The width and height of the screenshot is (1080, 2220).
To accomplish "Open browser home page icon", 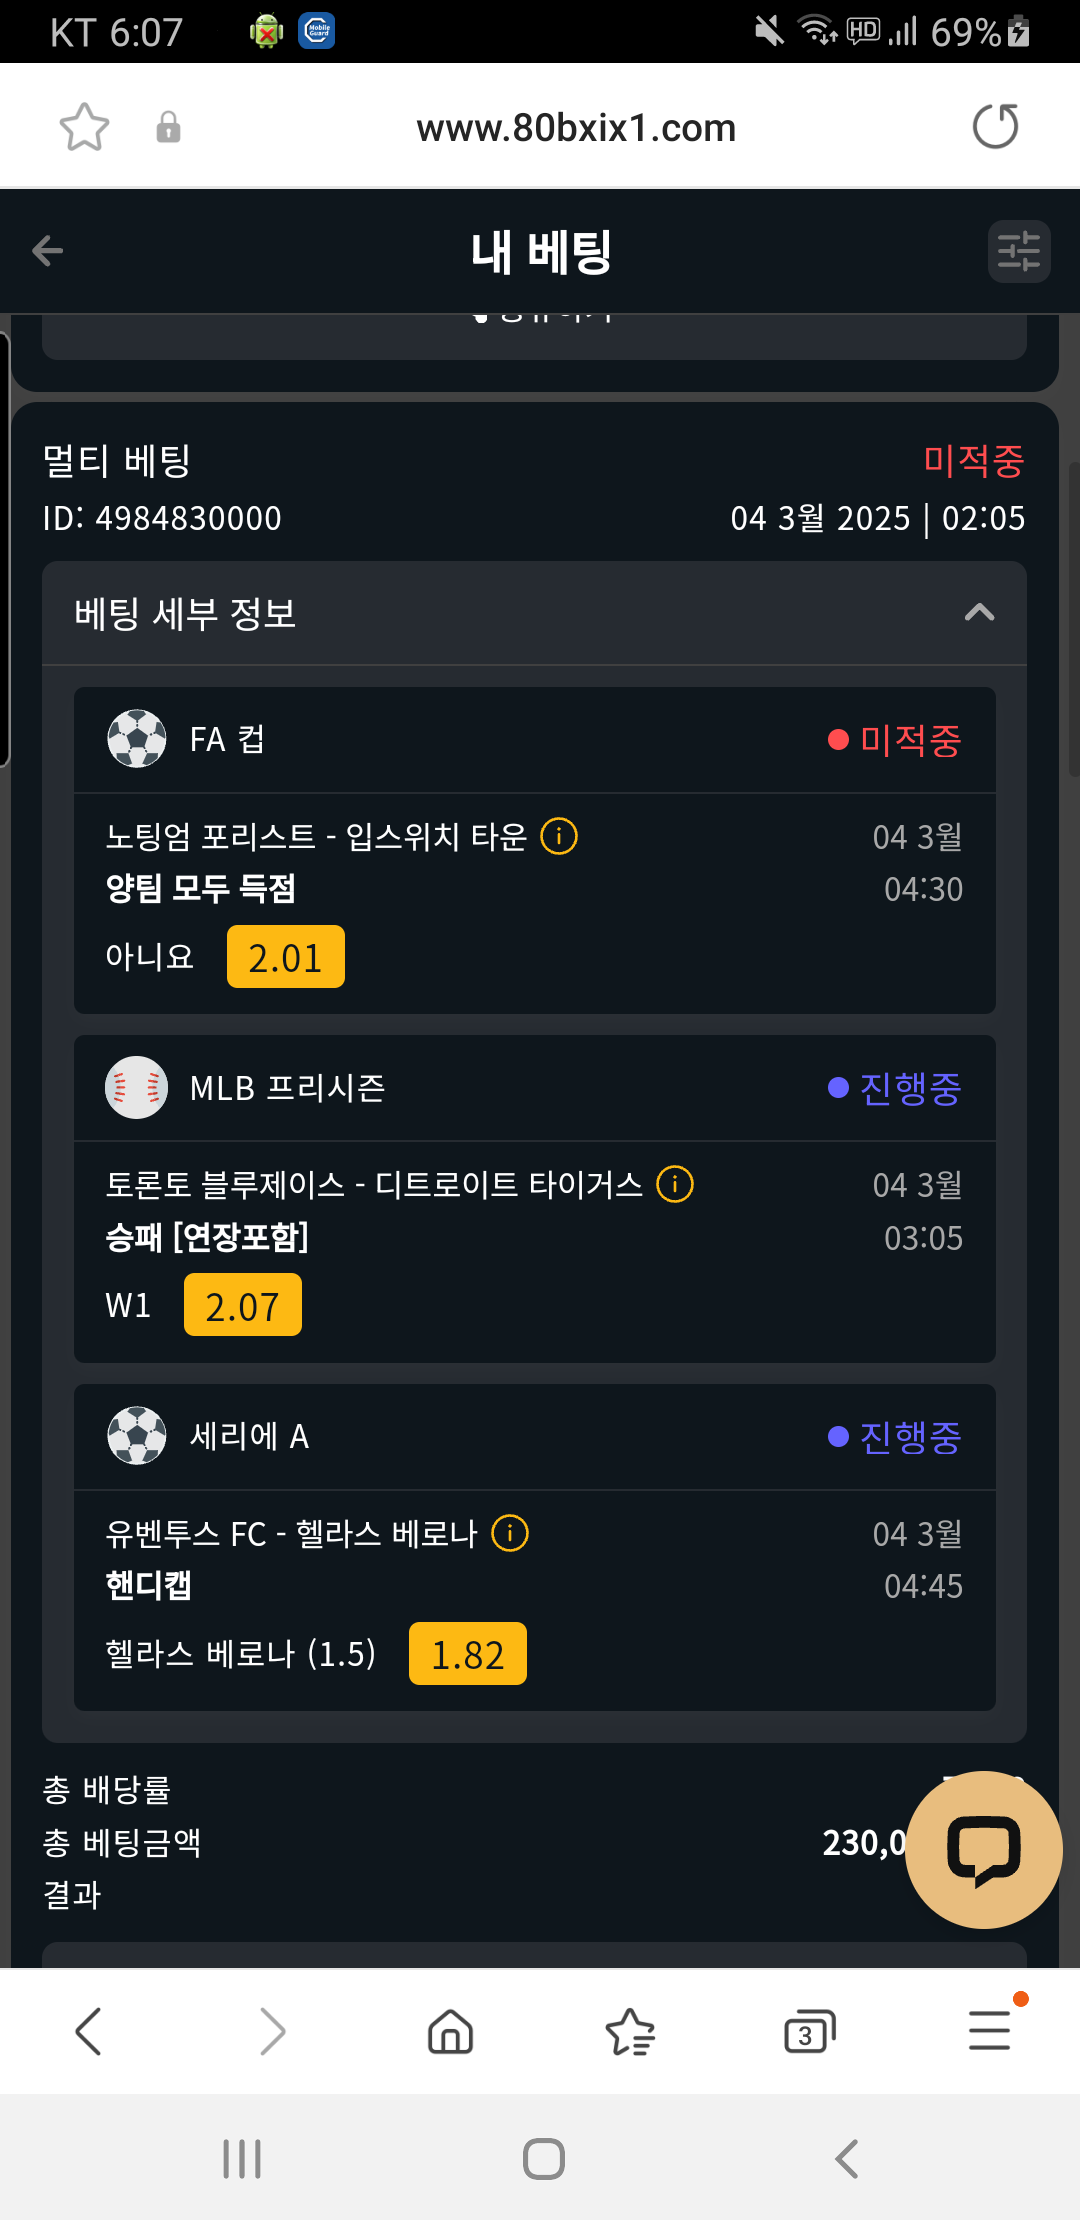I will click(x=450, y=2032).
